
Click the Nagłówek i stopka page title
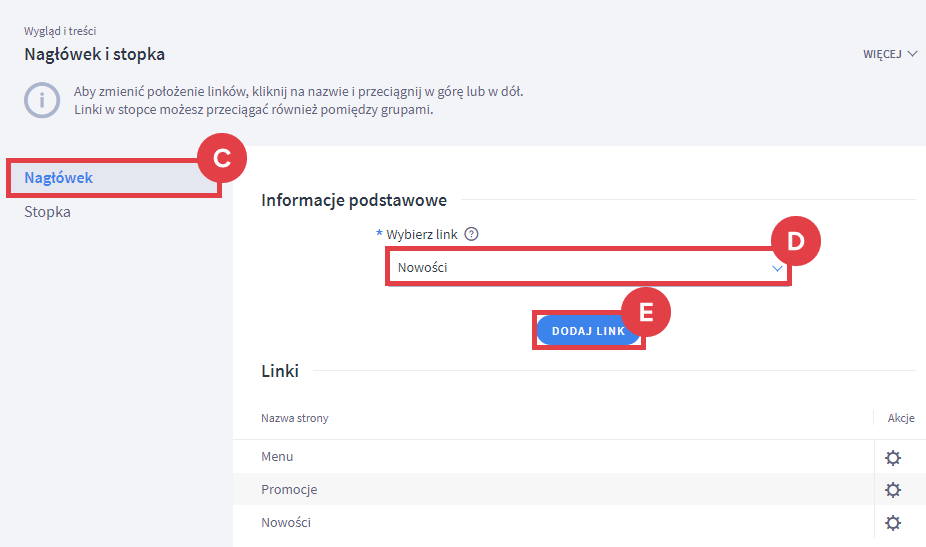coord(94,54)
